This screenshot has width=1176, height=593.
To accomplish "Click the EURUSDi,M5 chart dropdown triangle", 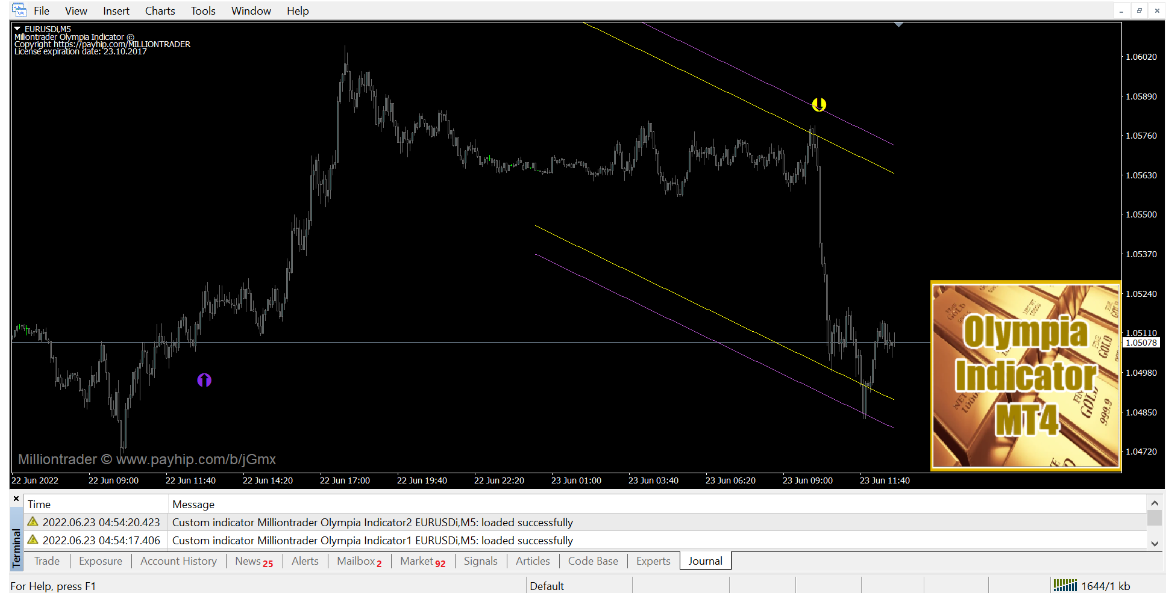I will coord(17,28).
